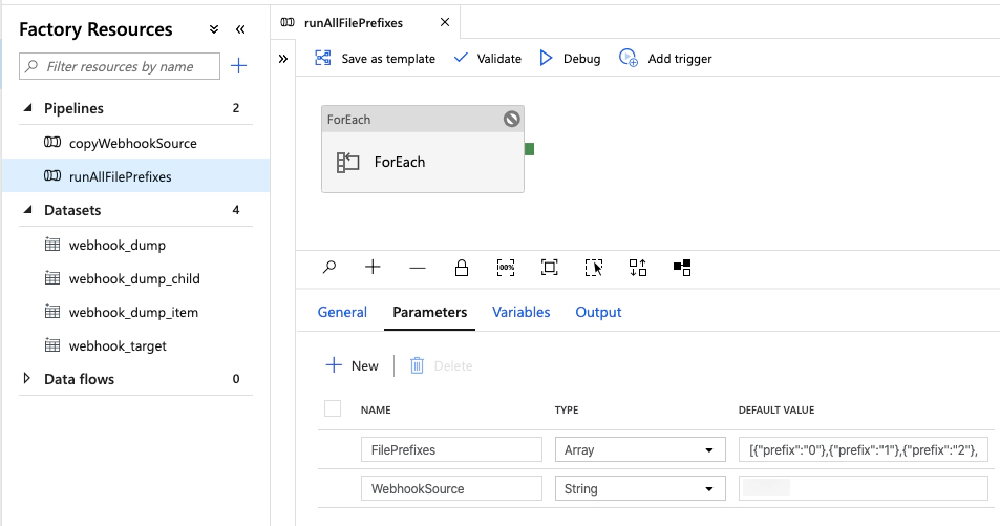Click the fit to screen icon

pyautogui.click(x=549, y=268)
